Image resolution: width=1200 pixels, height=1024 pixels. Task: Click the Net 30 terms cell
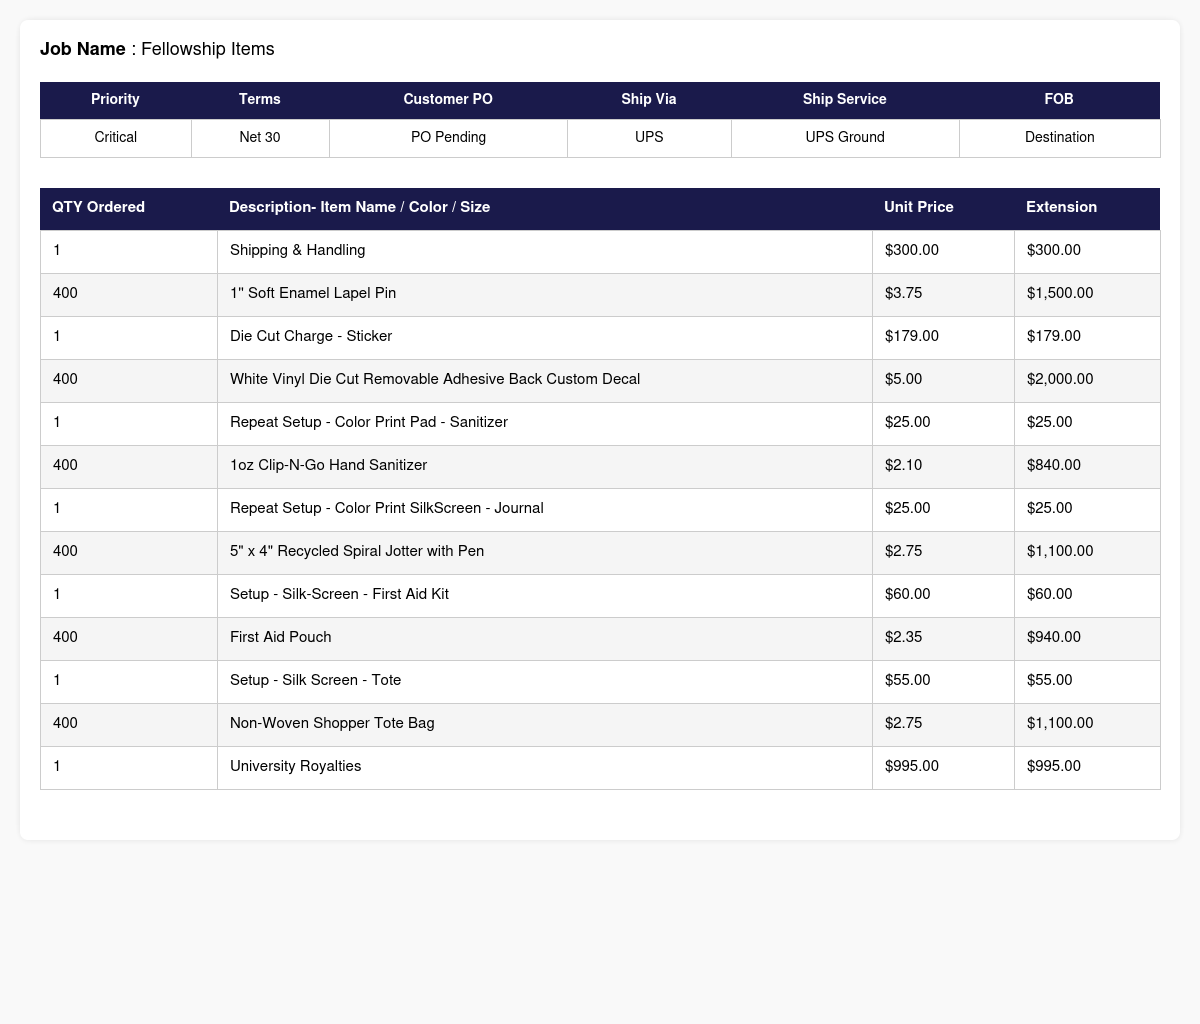[260, 137]
